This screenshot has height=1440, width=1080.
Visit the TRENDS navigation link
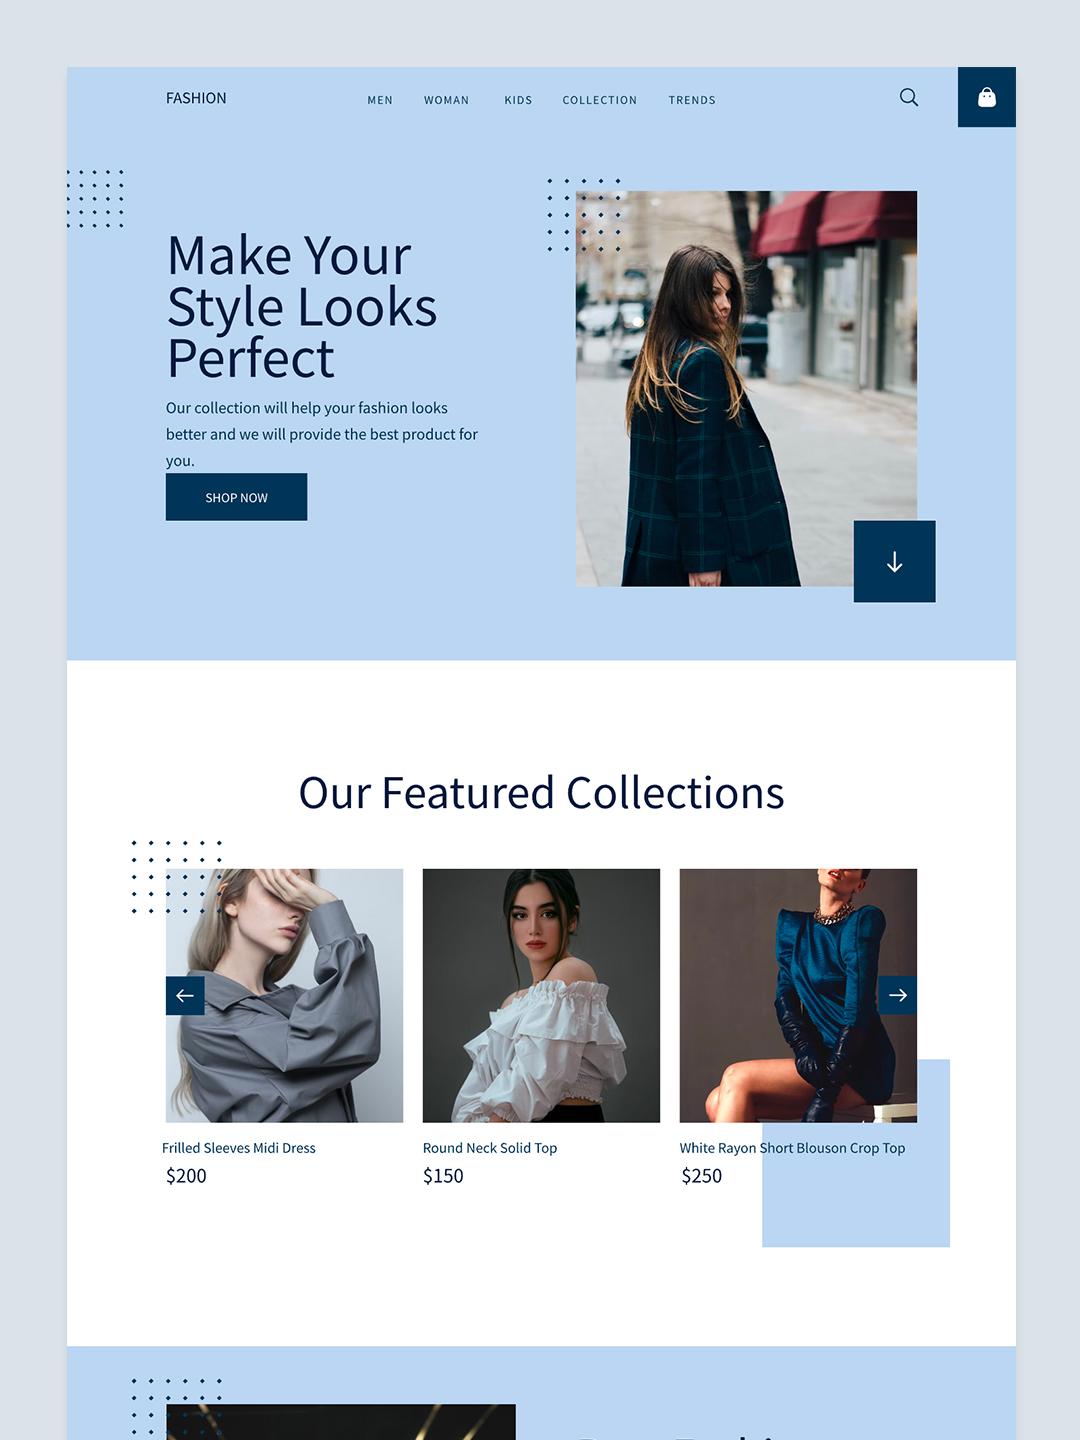(x=692, y=100)
